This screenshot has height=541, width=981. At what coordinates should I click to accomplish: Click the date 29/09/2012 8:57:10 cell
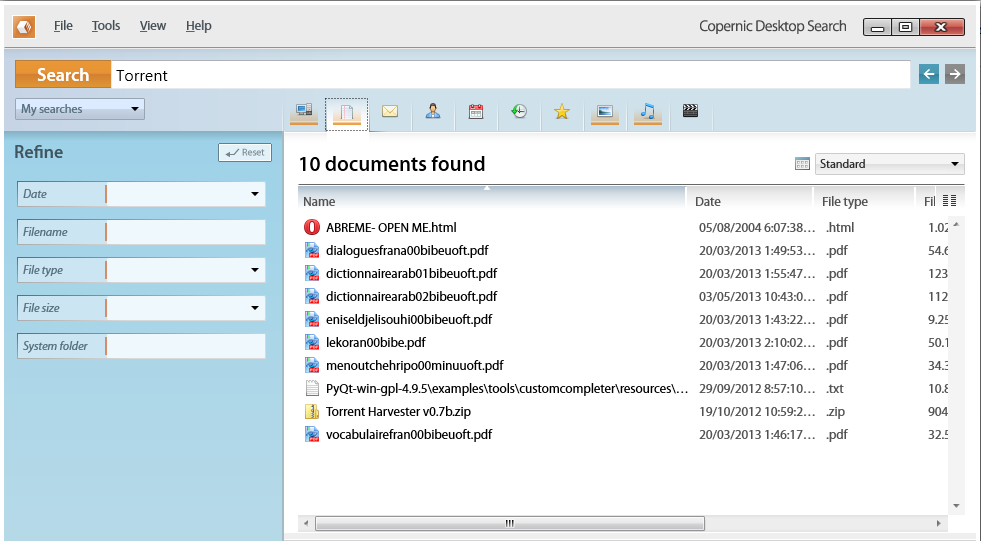757,388
